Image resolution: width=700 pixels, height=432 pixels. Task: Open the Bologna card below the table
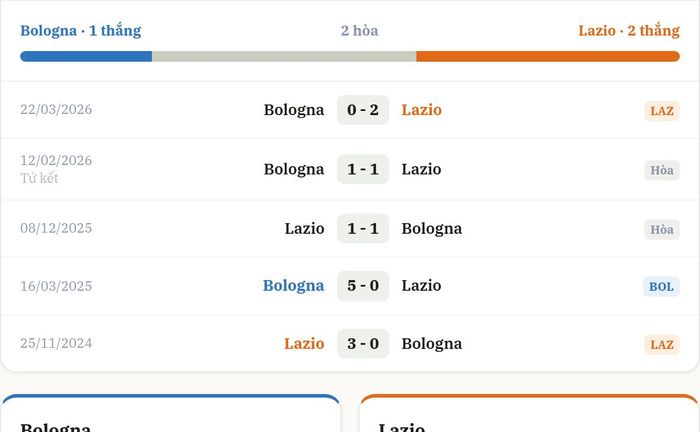point(171,413)
